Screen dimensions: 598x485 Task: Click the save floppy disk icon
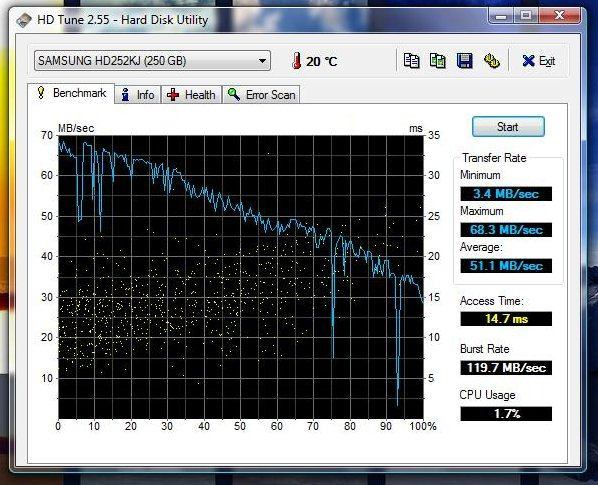[x=465, y=61]
